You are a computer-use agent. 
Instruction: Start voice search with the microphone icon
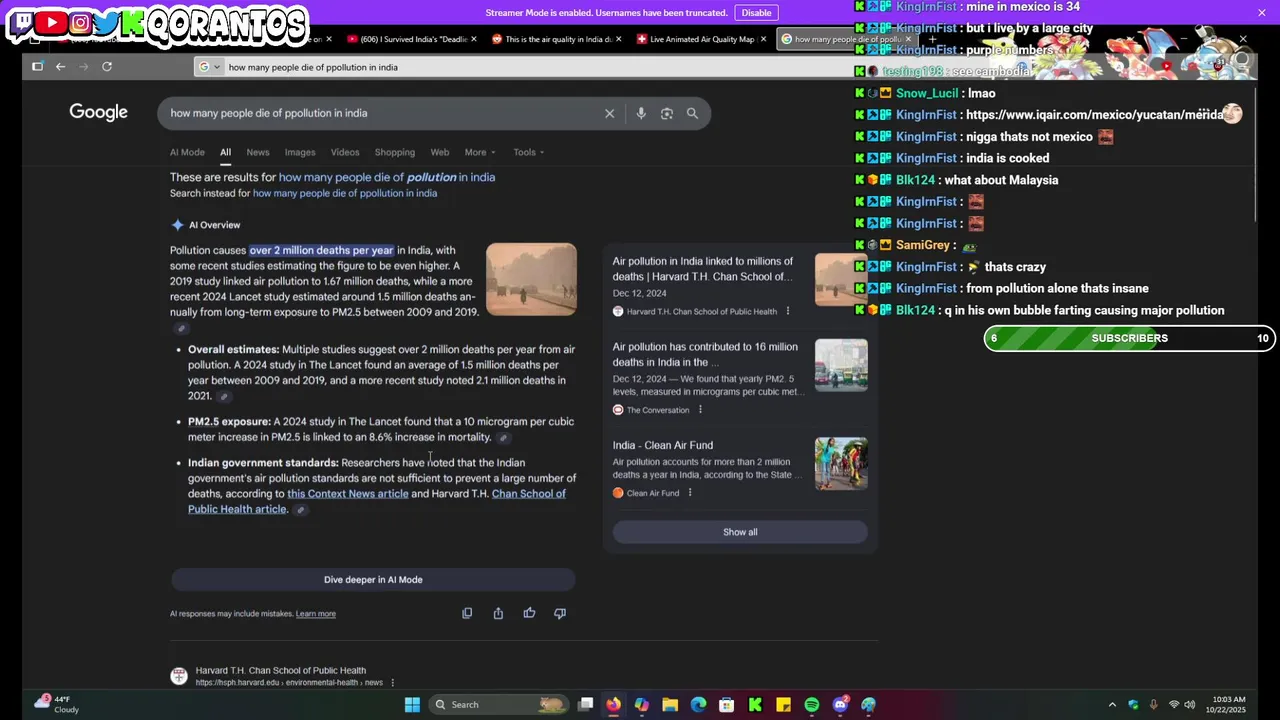(641, 113)
